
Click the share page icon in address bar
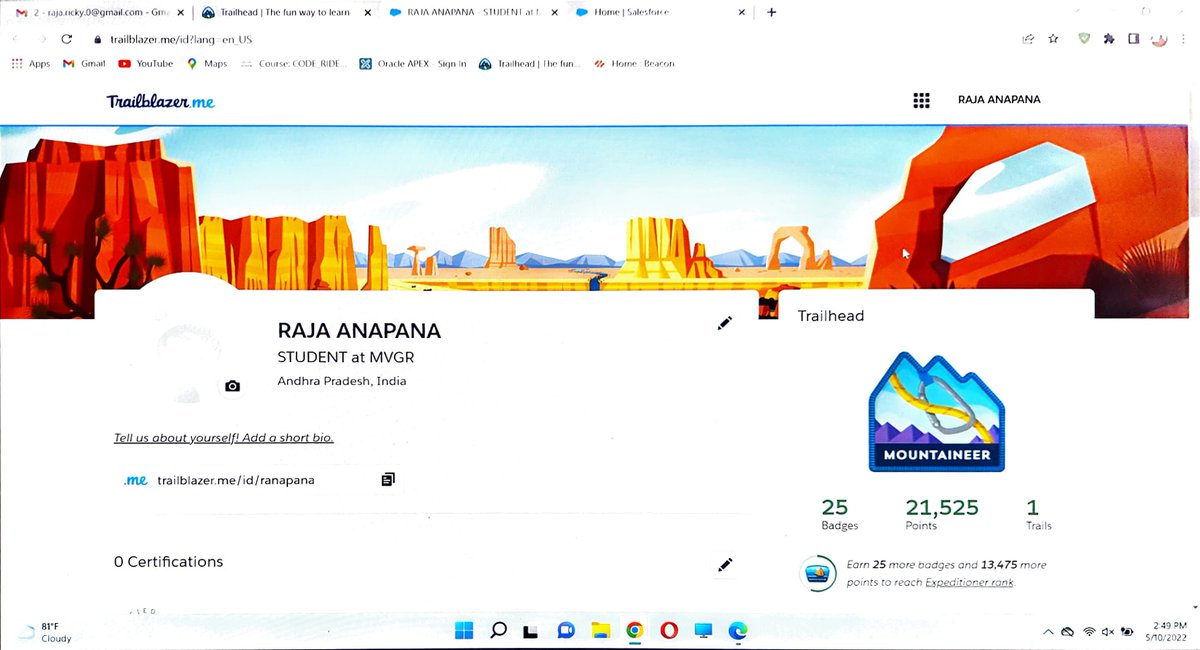[1027, 39]
